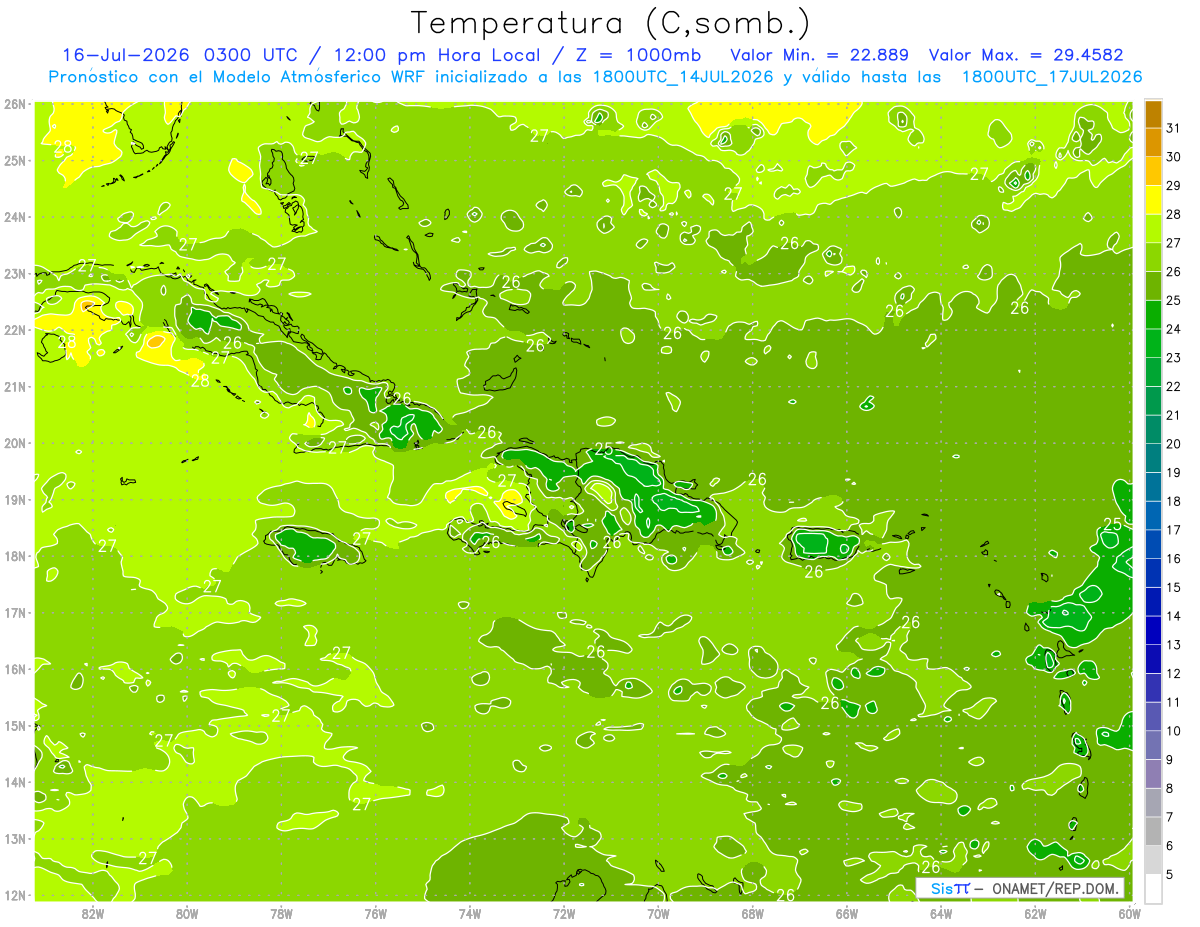Click the '17N' latitude axis label

pyautogui.click(x=15, y=613)
